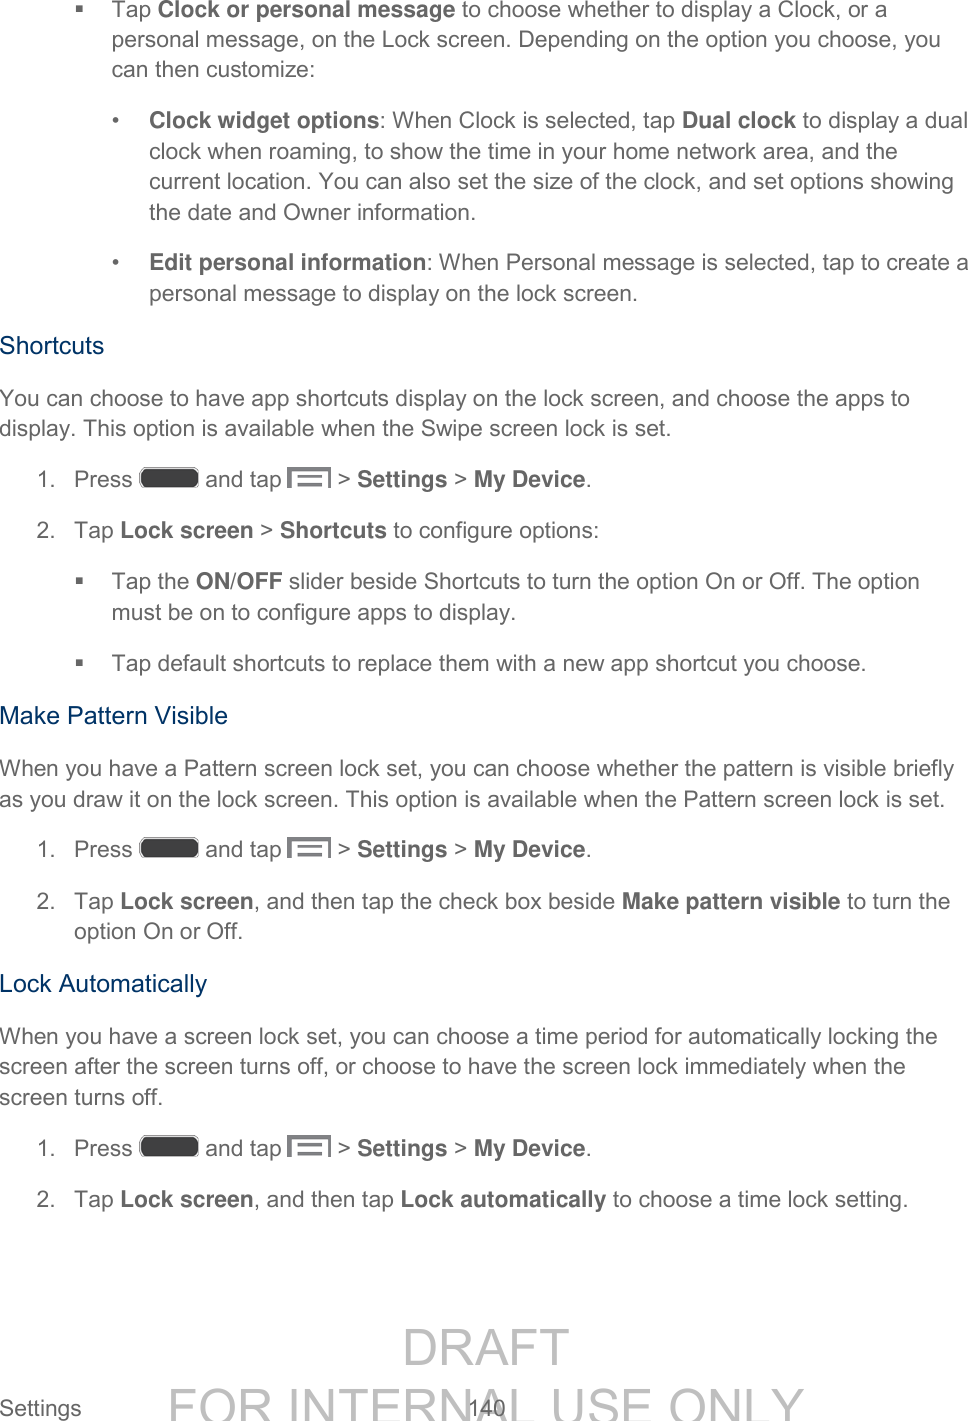968x1421 pixels.
Task: Click the menu icon in Shortcuts steps
Action: tap(309, 478)
